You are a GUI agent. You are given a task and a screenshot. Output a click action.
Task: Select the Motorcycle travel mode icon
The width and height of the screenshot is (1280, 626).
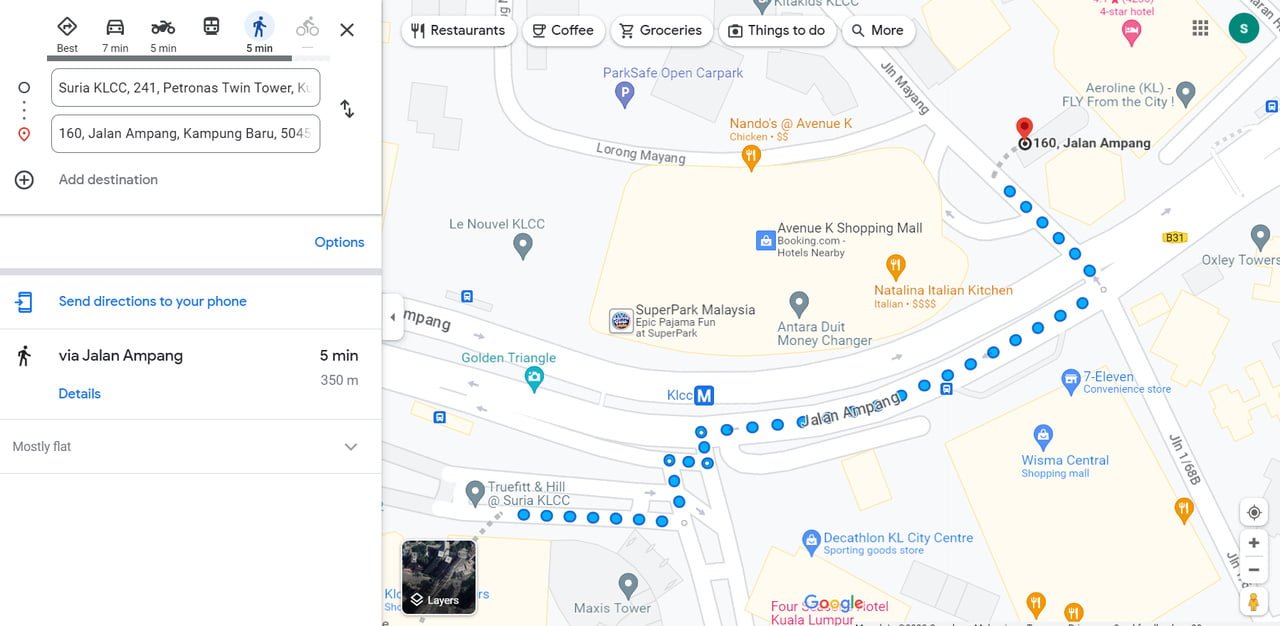163,27
